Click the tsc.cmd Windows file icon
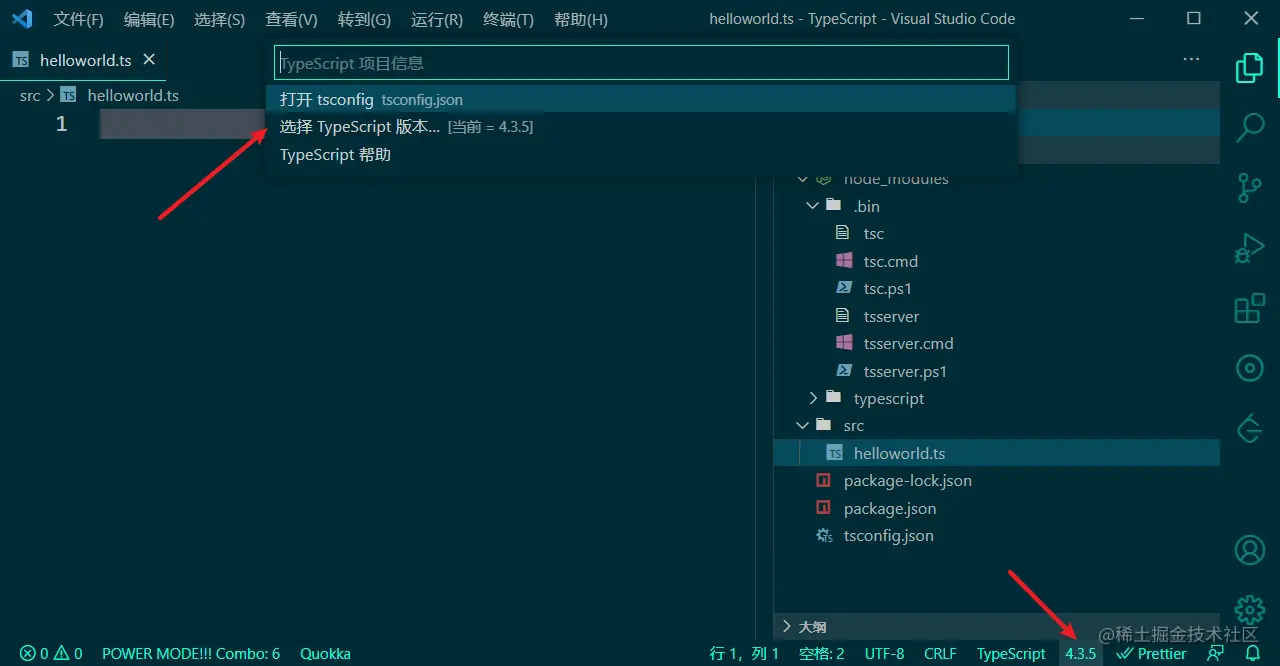Viewport: 1280px width, 666px height. tap(844, 261)
